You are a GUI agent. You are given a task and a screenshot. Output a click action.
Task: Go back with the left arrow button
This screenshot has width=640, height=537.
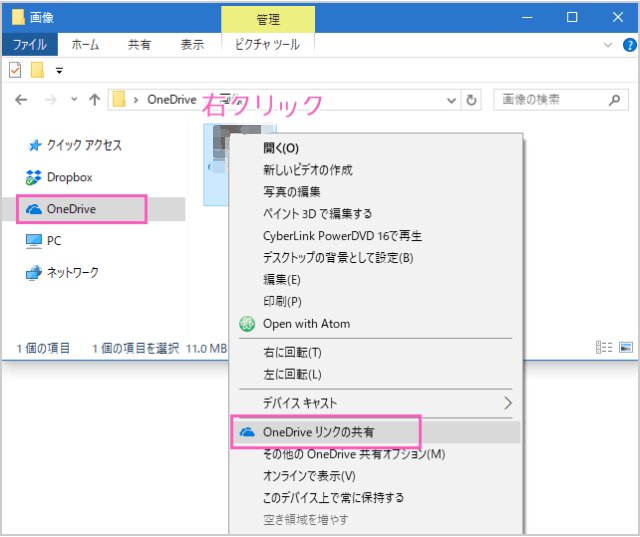click(21, 100)
